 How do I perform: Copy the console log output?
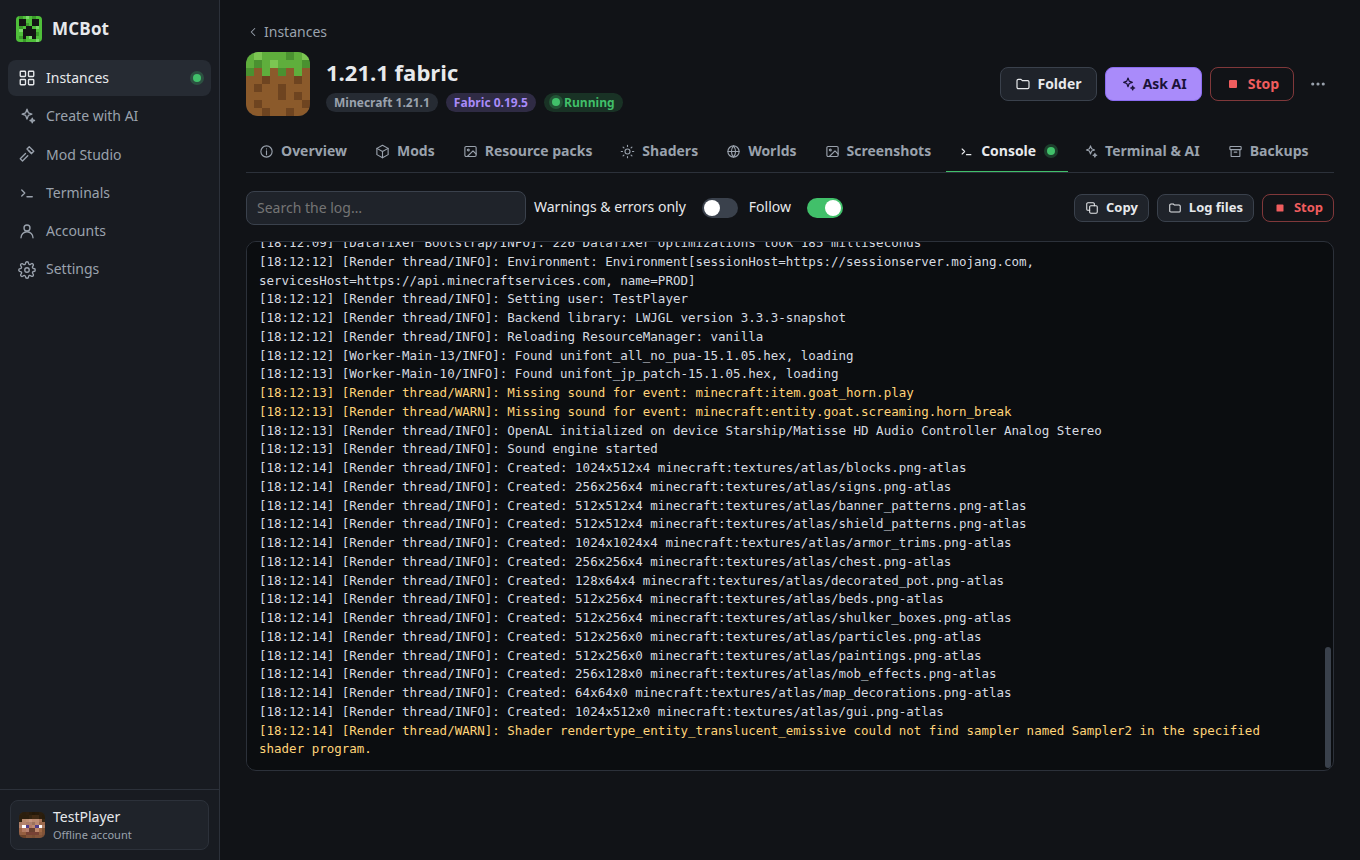tap(1111, 208)
